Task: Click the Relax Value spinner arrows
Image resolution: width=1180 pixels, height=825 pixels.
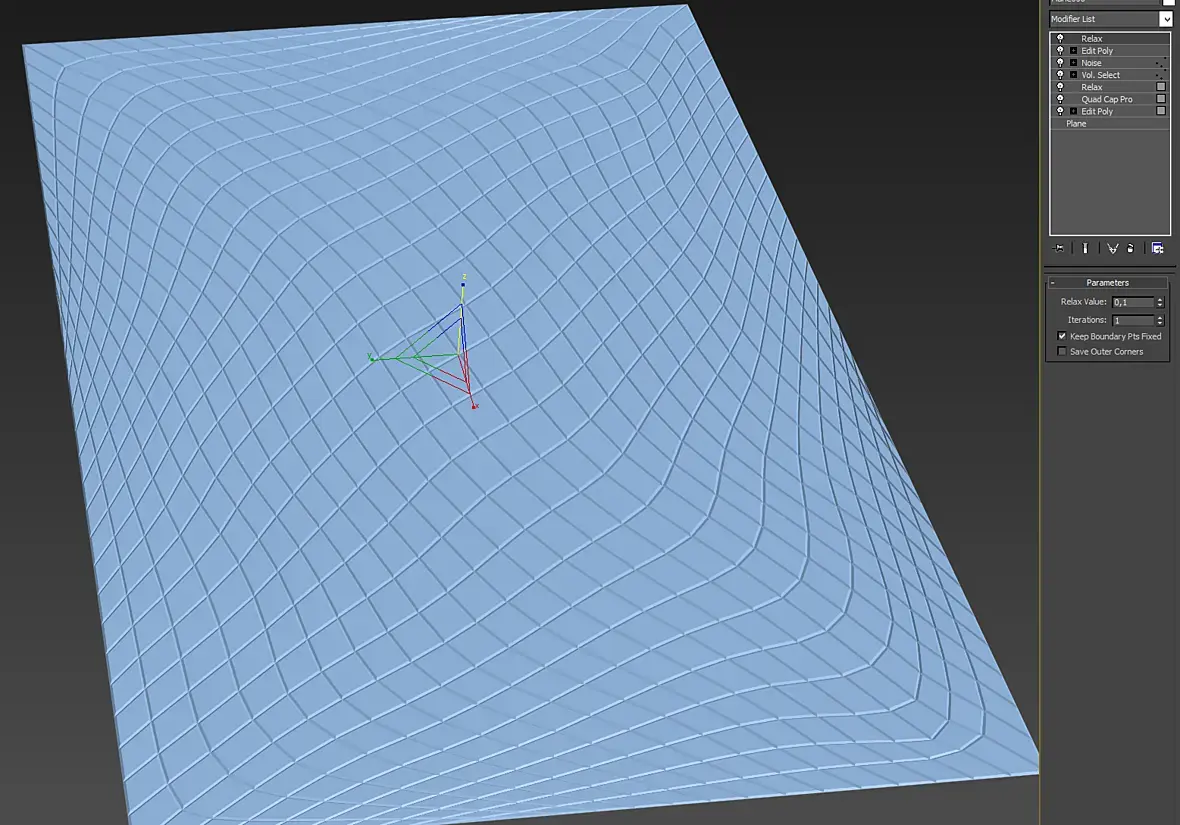Action: (1160, 302)
